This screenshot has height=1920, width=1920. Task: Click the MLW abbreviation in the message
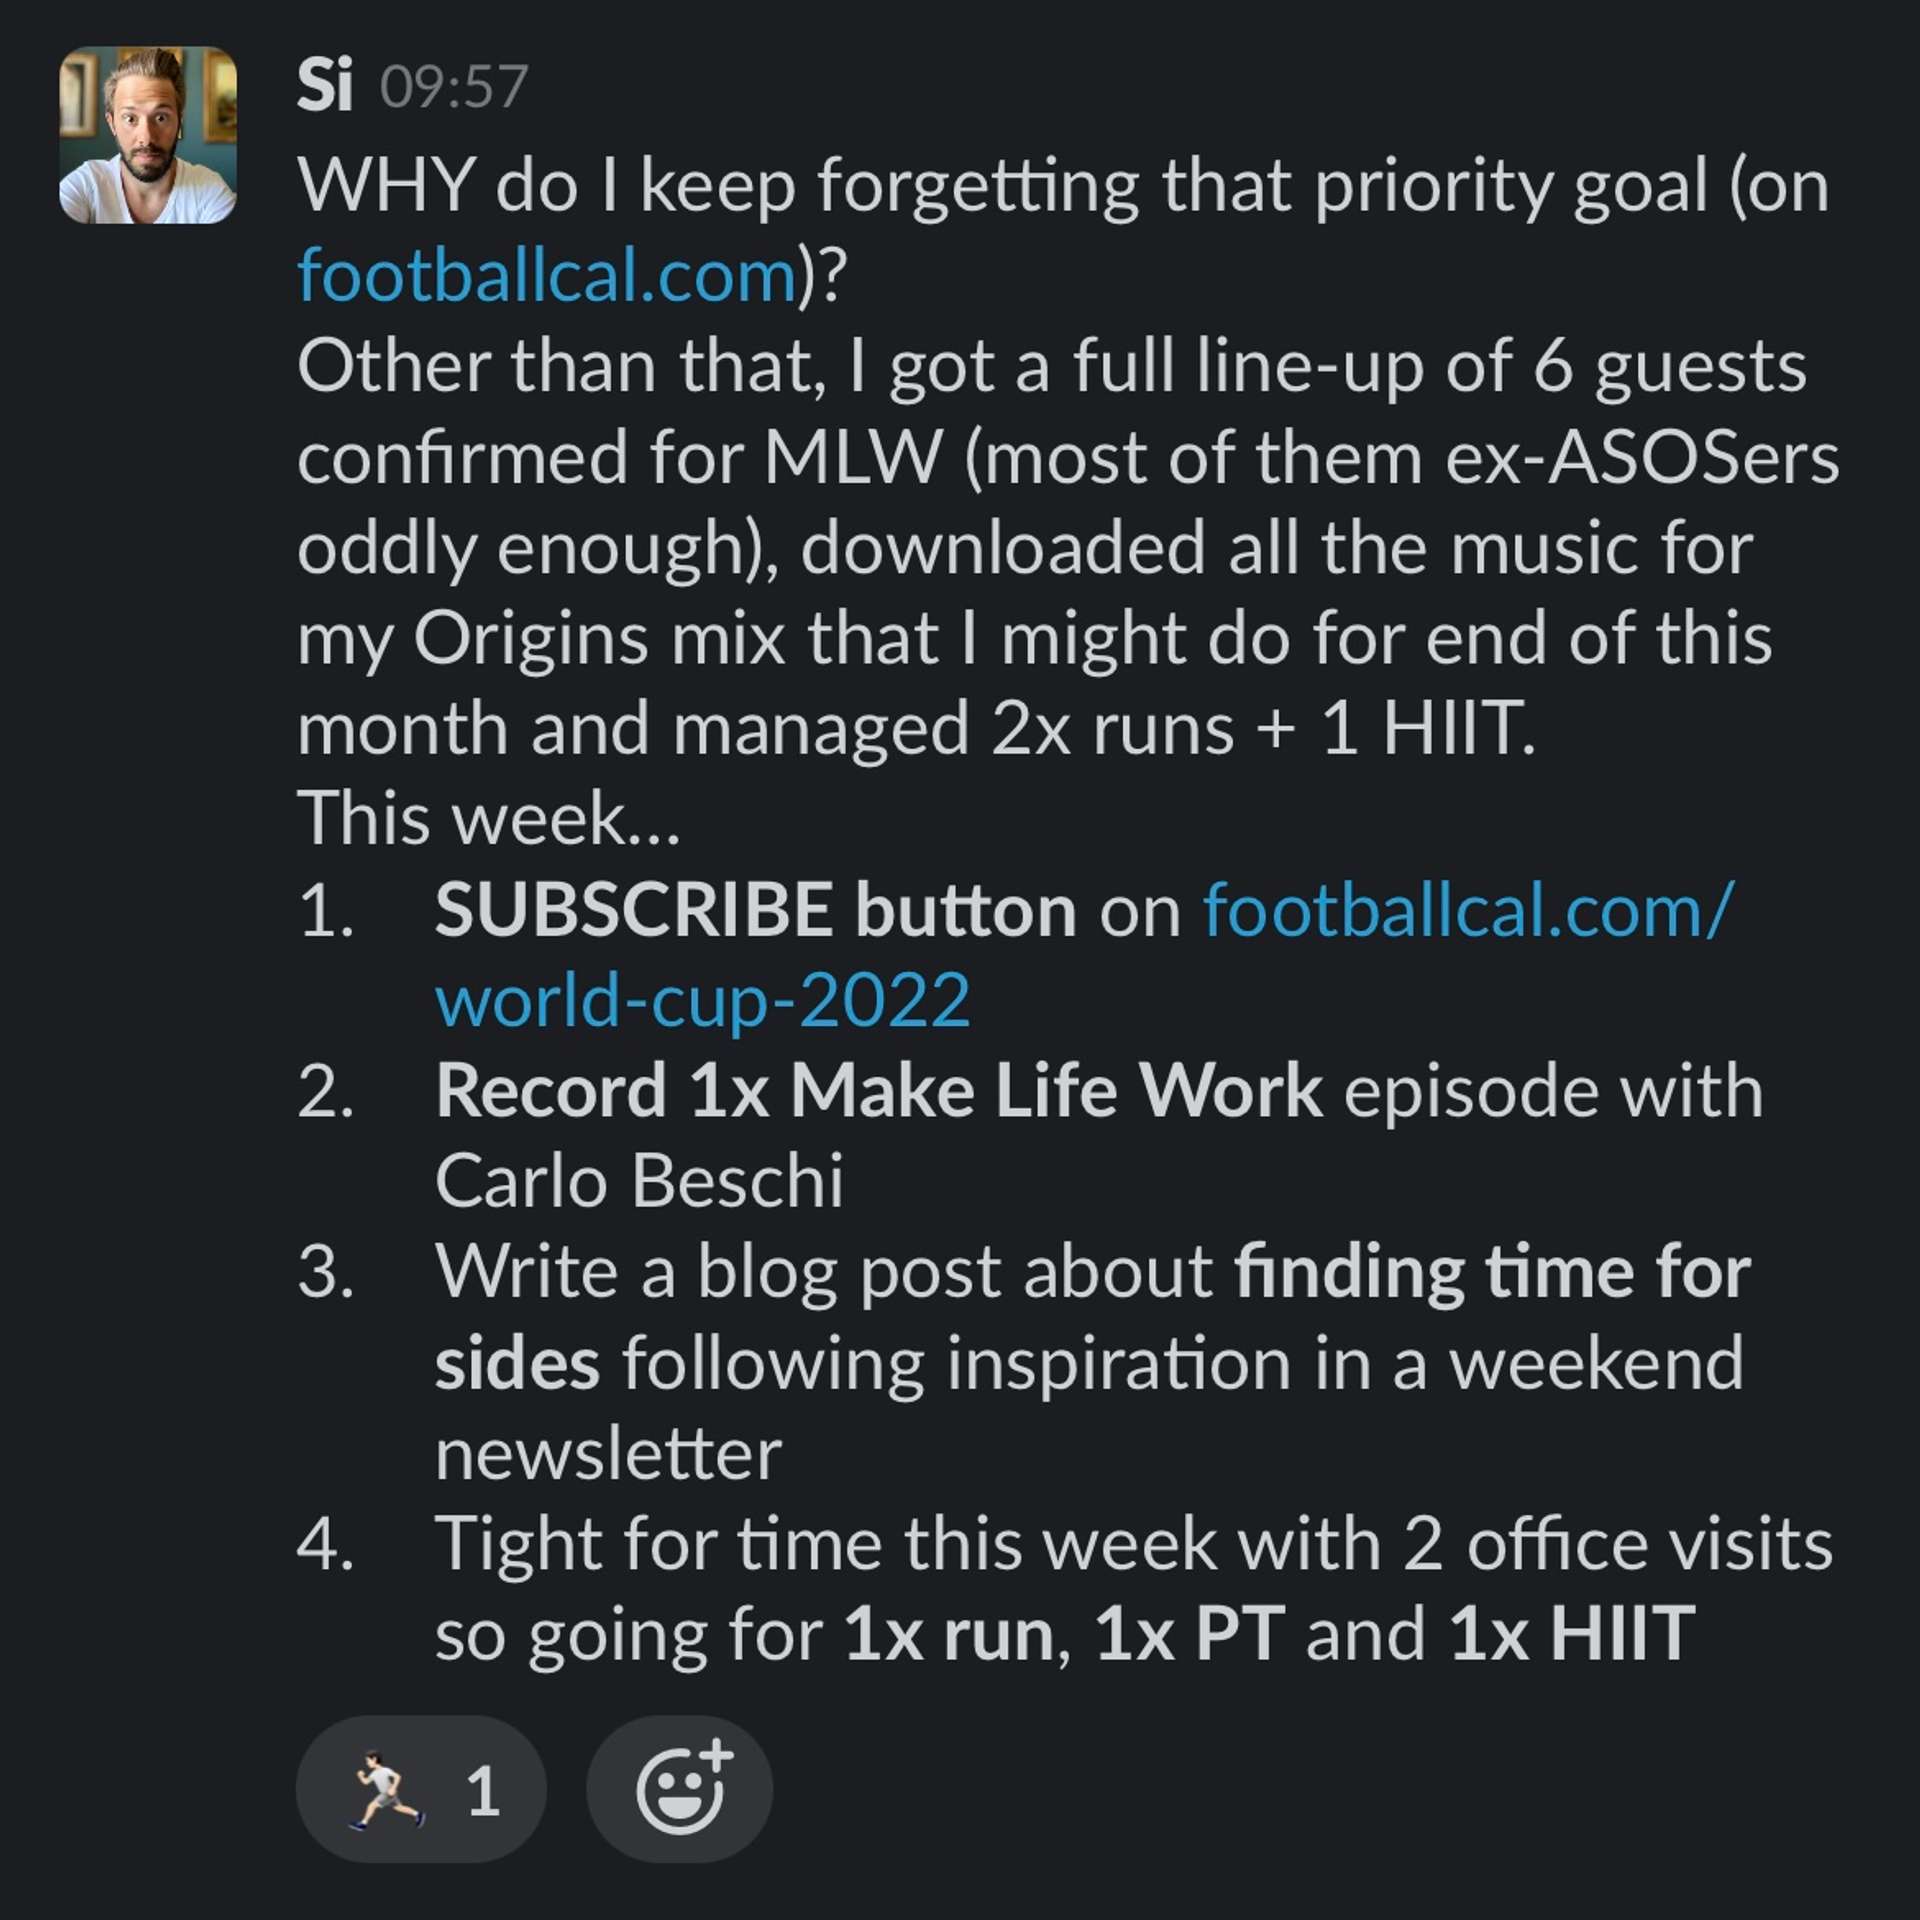pos(853,458)
